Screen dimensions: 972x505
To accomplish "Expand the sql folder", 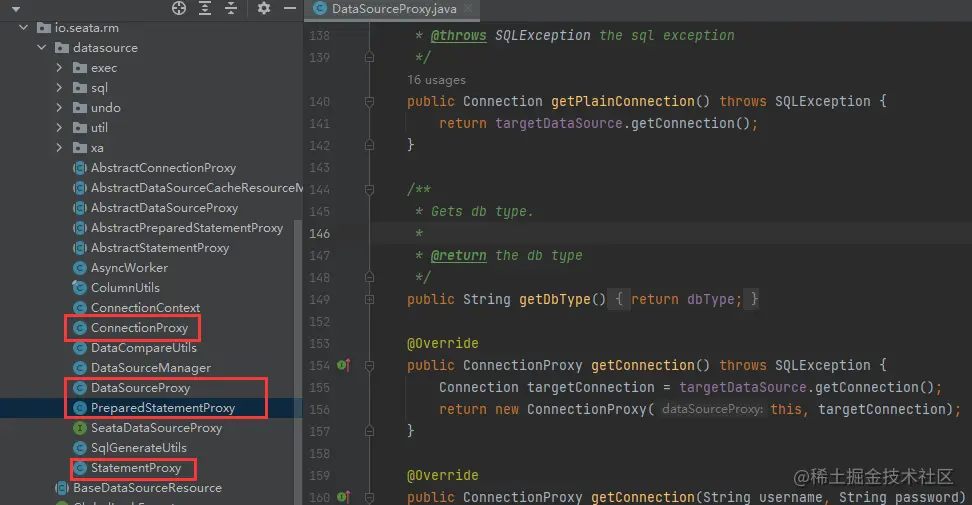I will pyautogui.click(x=59, y=88).
